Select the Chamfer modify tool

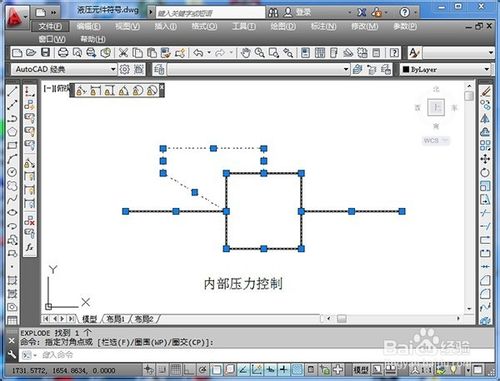coord(486,280)
